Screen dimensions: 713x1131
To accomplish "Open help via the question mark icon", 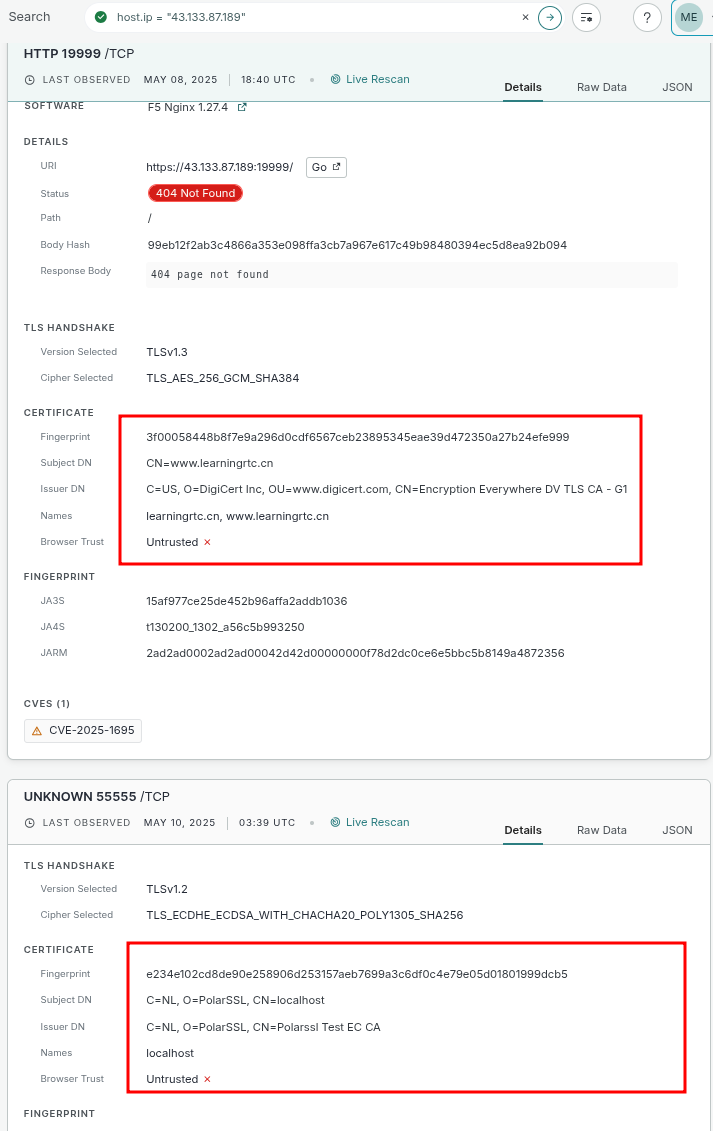I will tap(647, 18).
